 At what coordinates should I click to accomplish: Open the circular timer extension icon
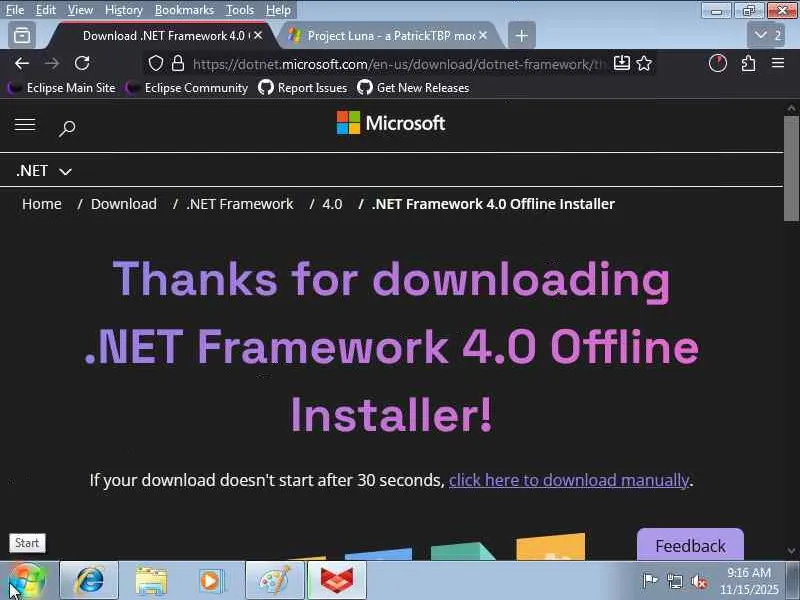tap(717, 63)
